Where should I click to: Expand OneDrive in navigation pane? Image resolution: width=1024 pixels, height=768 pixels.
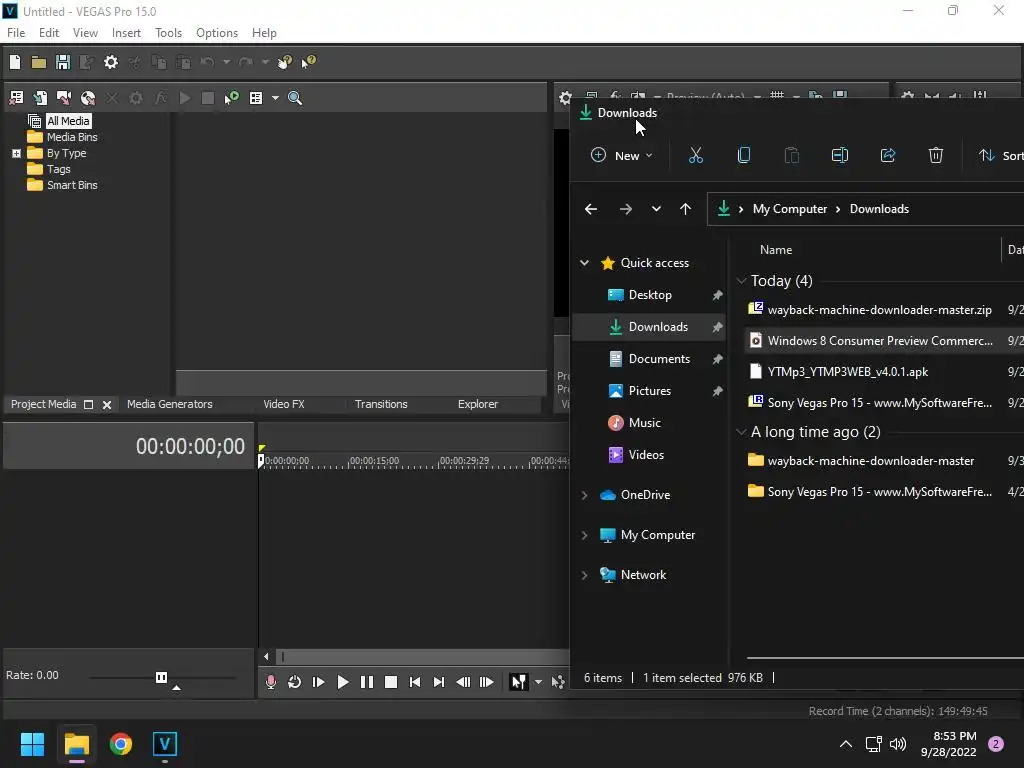(584, 495)
